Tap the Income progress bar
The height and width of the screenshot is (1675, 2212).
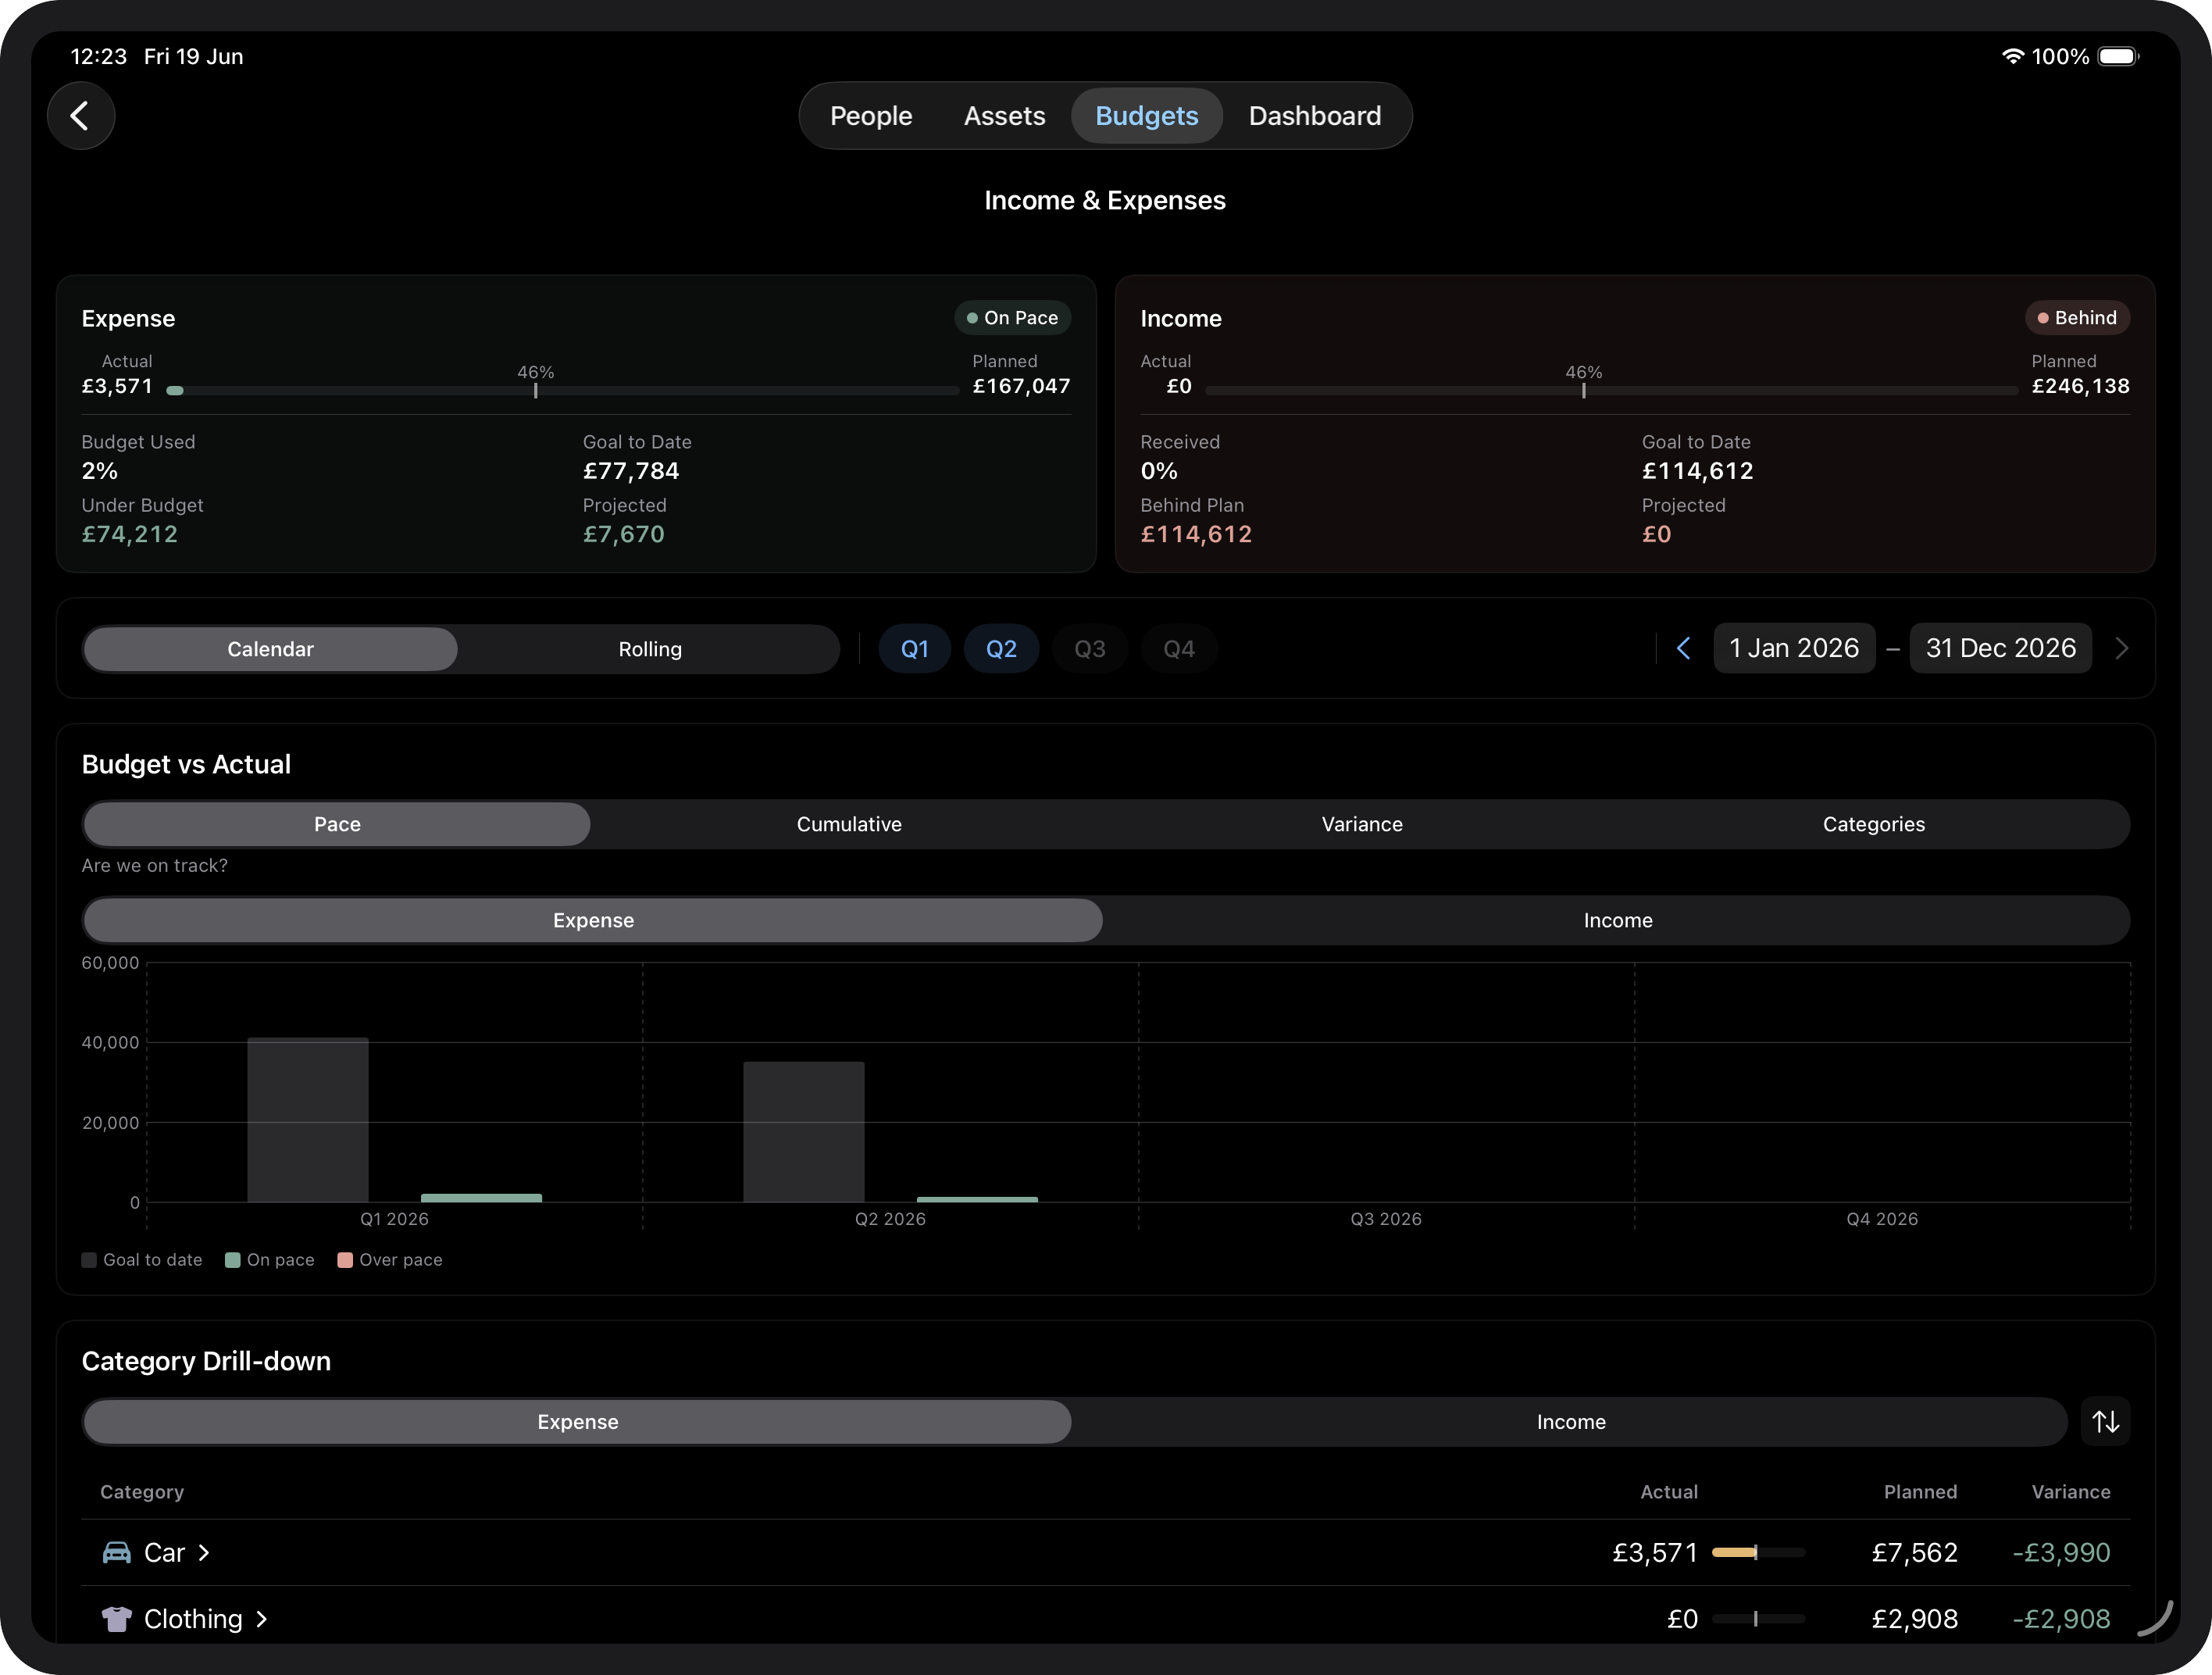1612,391
